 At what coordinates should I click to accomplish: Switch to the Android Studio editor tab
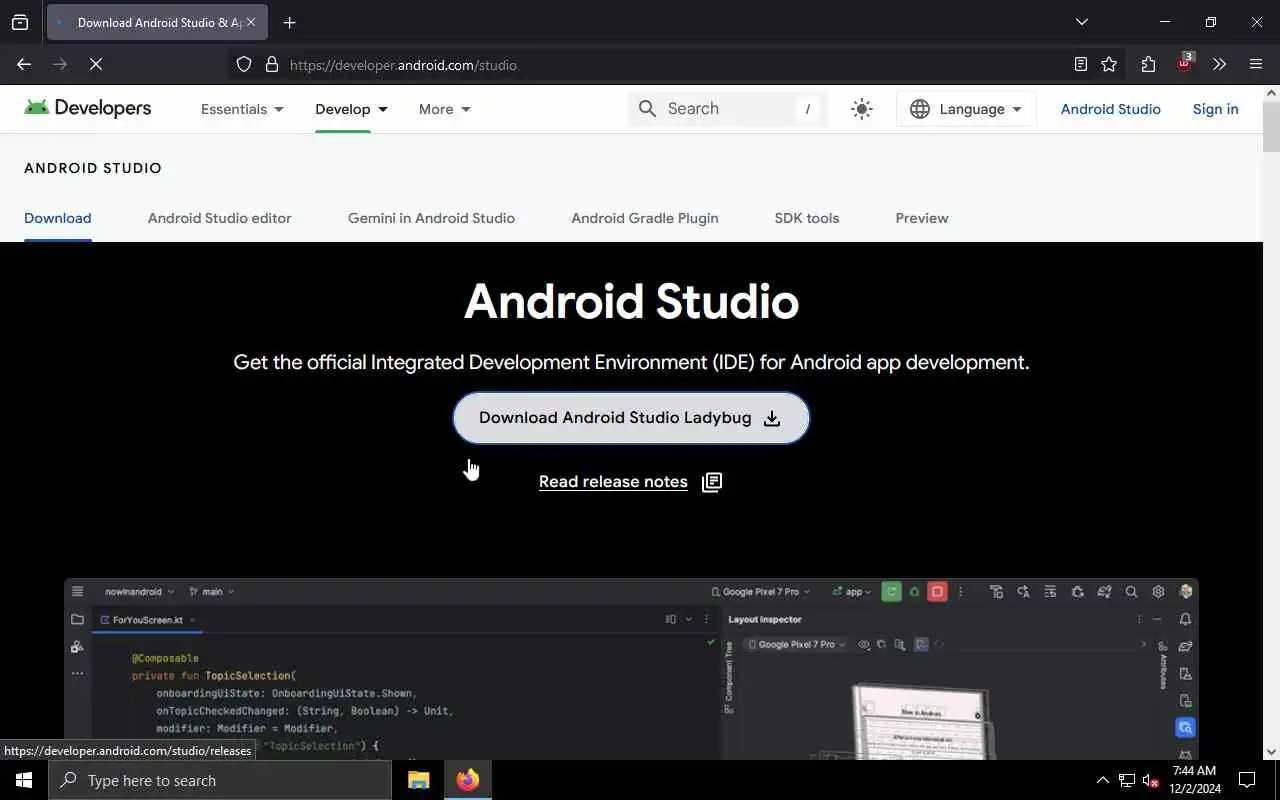tap(220, 218)
